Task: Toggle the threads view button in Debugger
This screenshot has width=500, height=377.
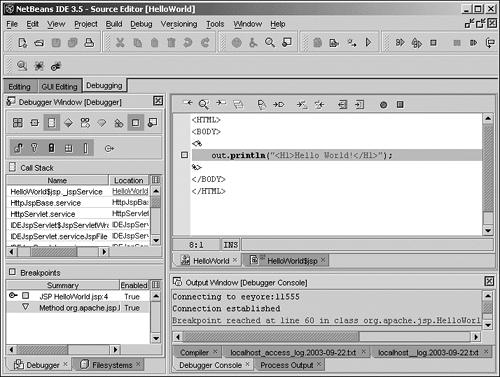Action: [x=35, y=123]
